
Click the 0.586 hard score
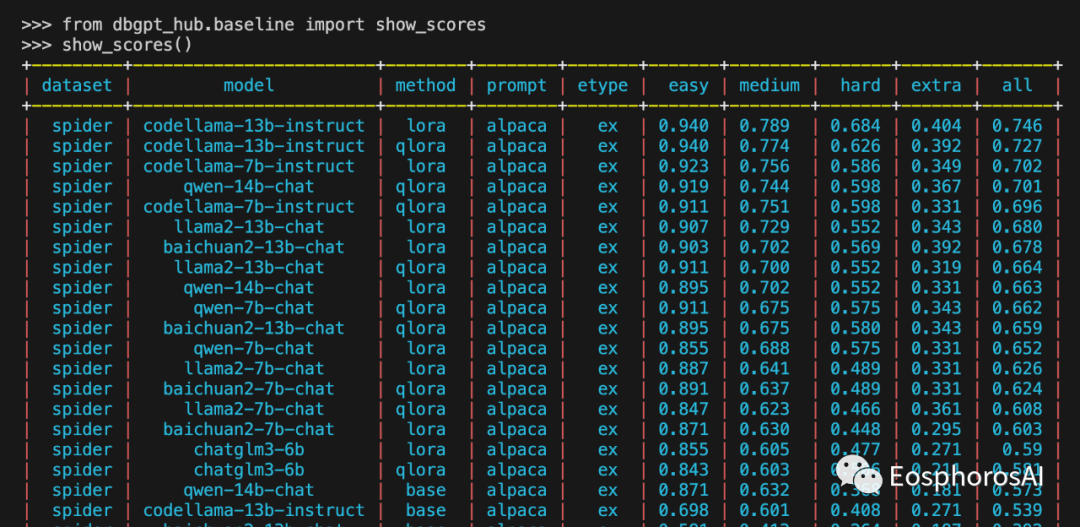click(x=855, y=166)
